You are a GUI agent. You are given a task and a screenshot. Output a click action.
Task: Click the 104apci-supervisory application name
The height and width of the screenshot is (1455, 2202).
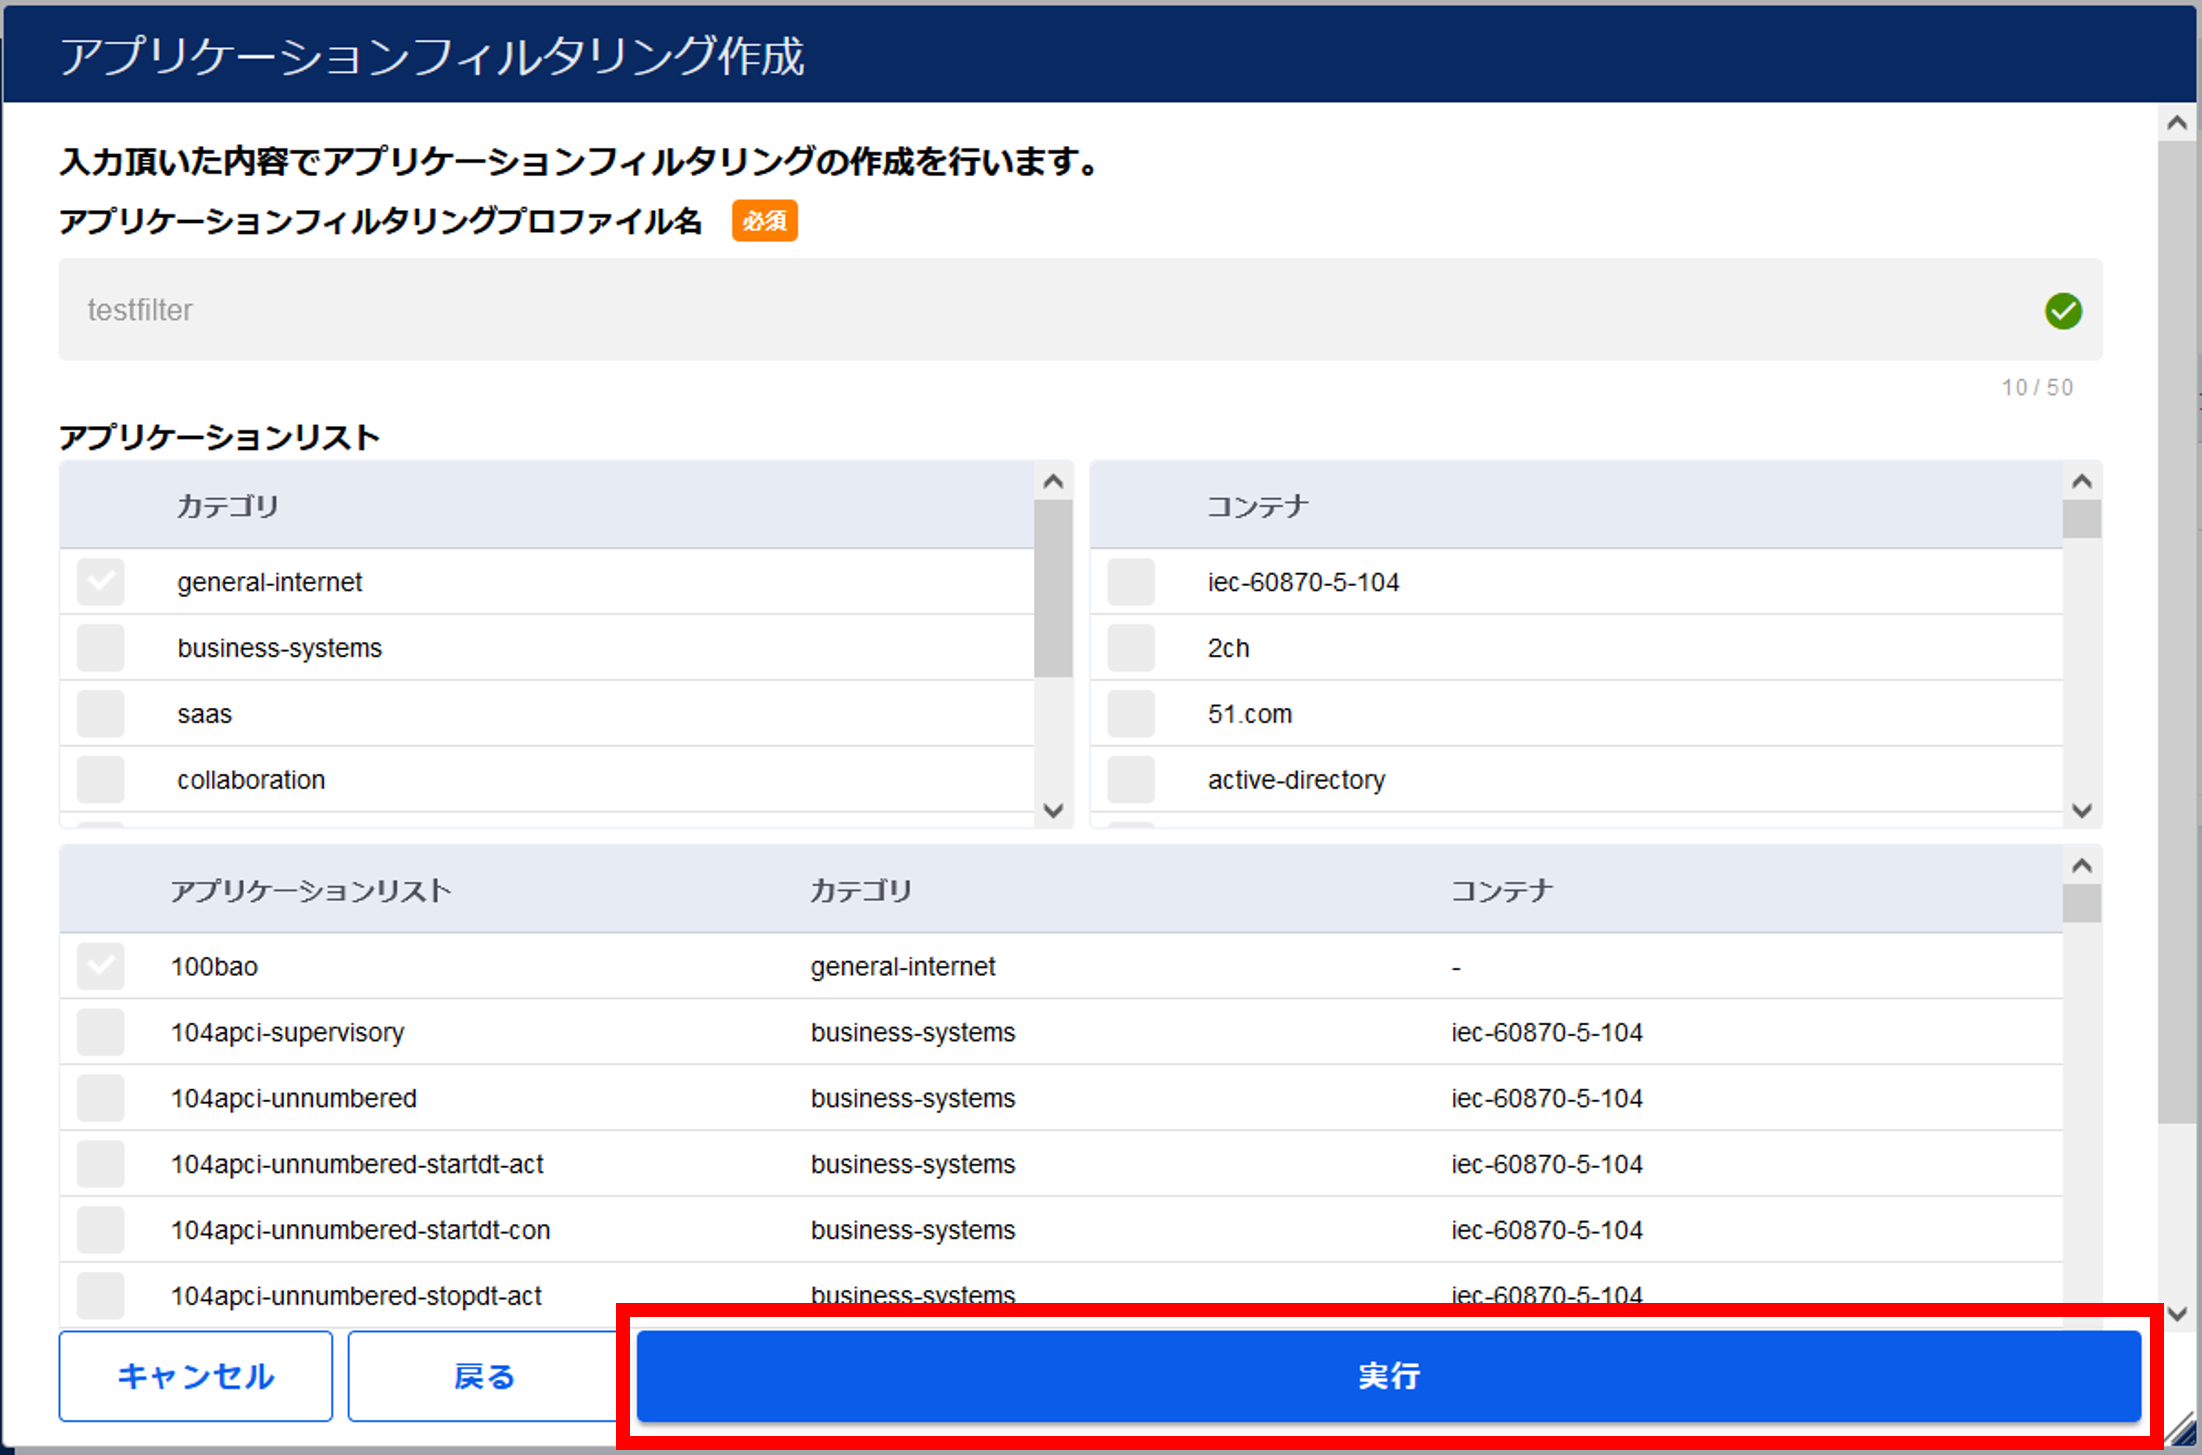click(x=288, y=1032)
